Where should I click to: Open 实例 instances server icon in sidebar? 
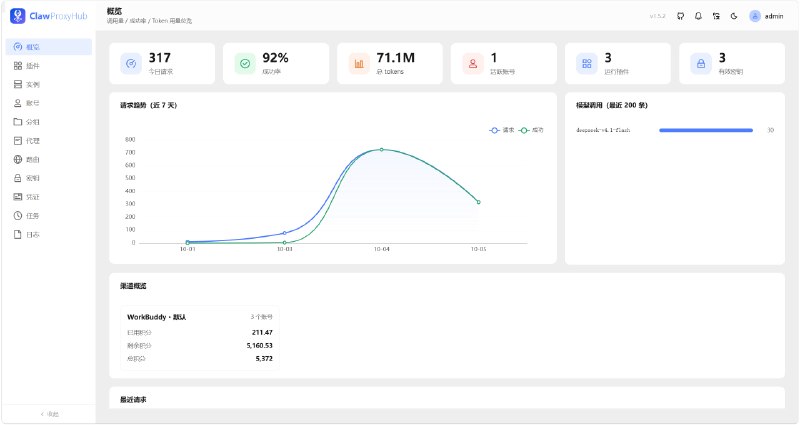click(x=18, y=84)
